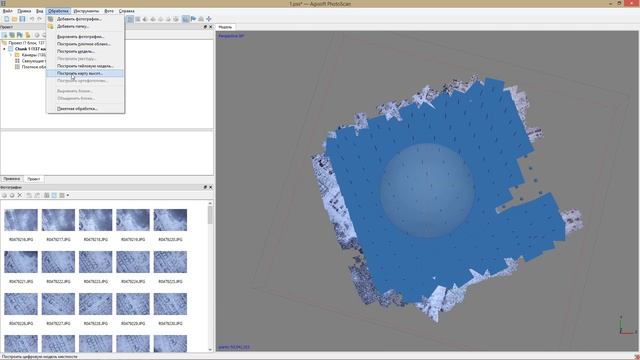Choose Выровнять фотографии... menu entry

click(85, 37)
